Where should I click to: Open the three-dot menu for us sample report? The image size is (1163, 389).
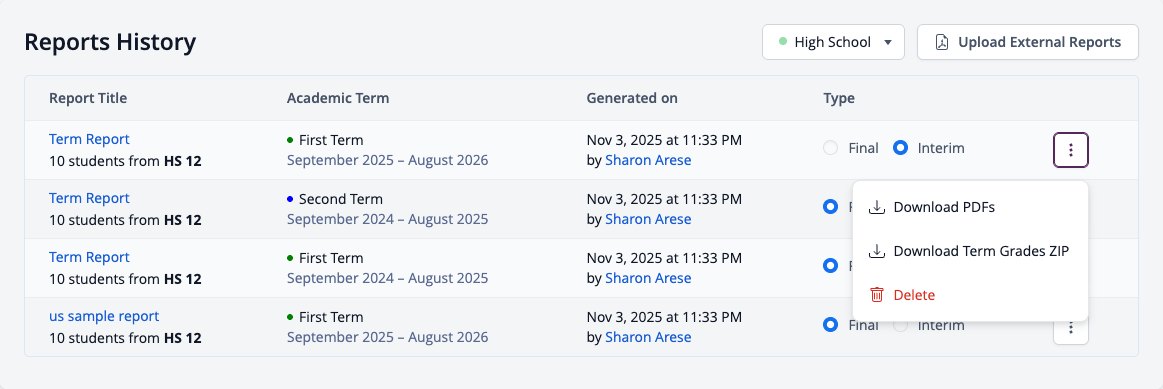1070,327
